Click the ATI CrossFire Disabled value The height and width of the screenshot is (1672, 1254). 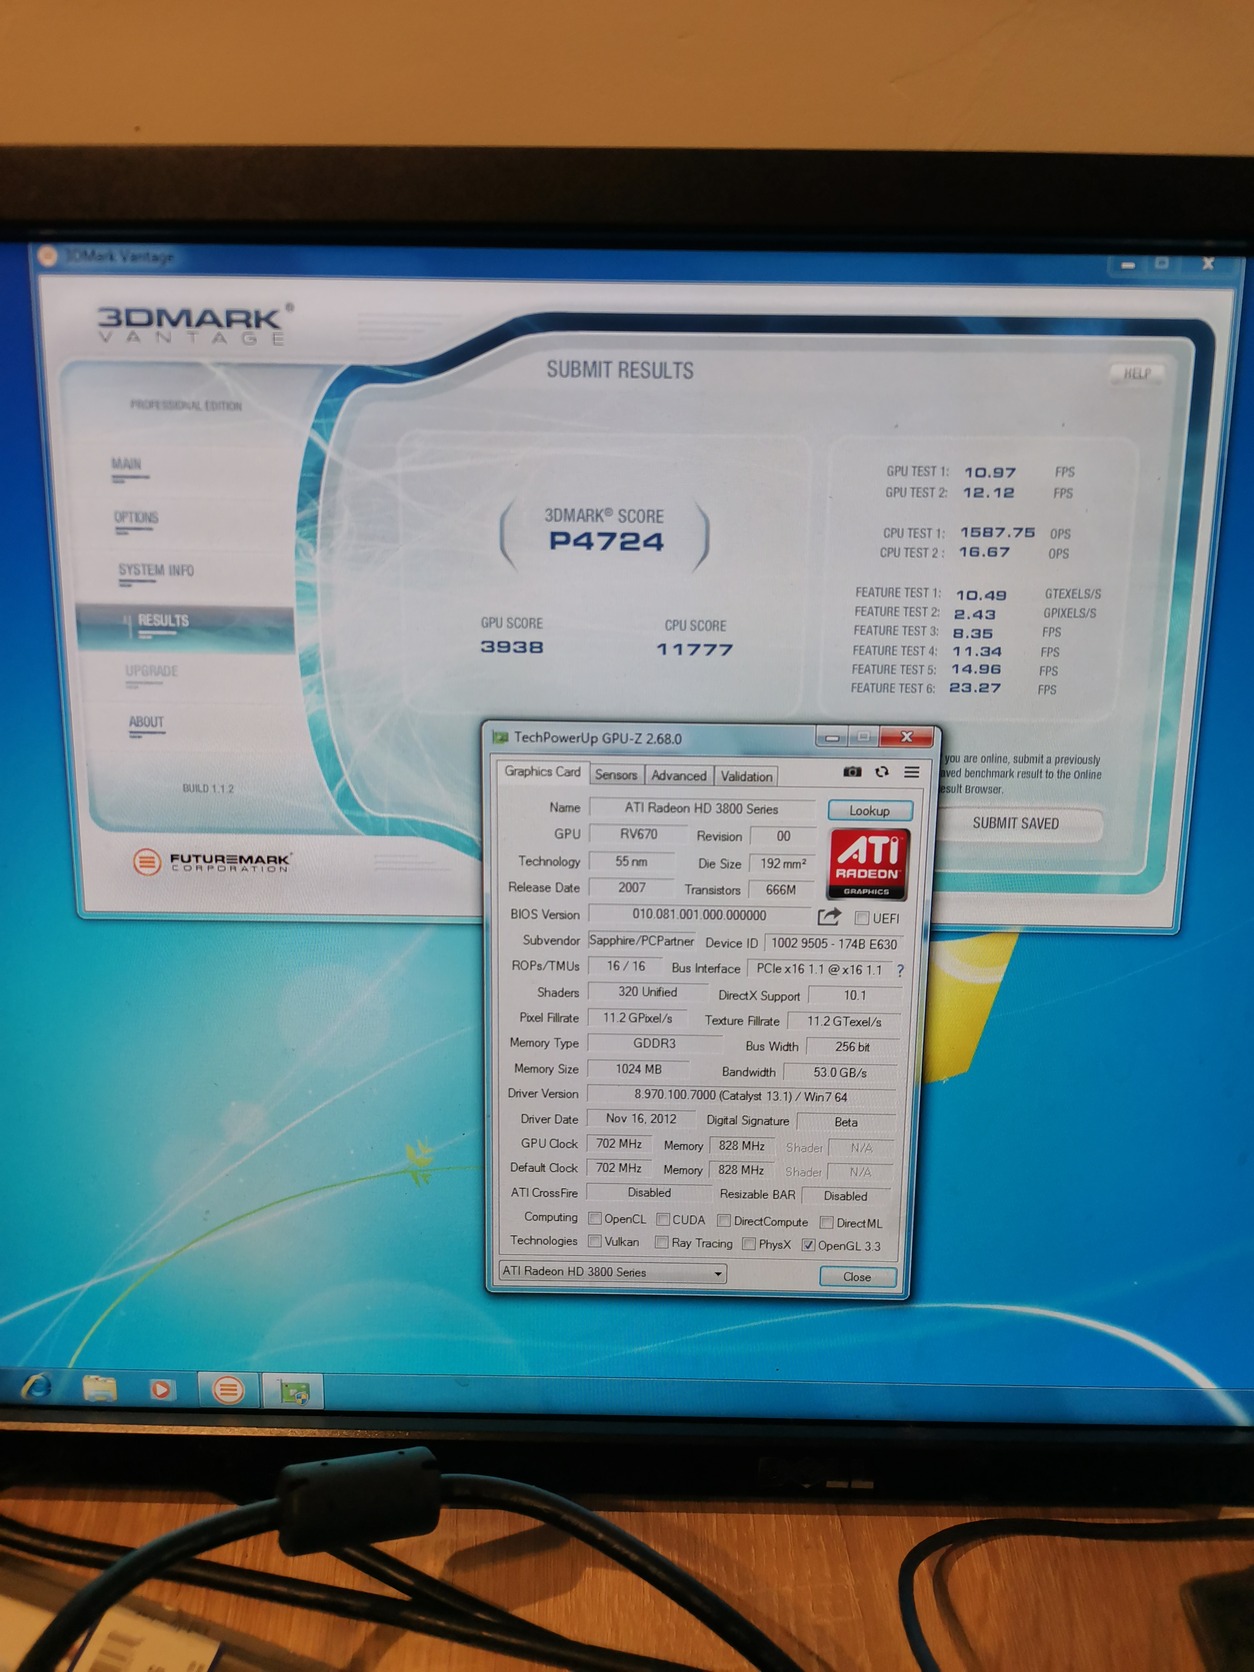tap(649, 1193)
